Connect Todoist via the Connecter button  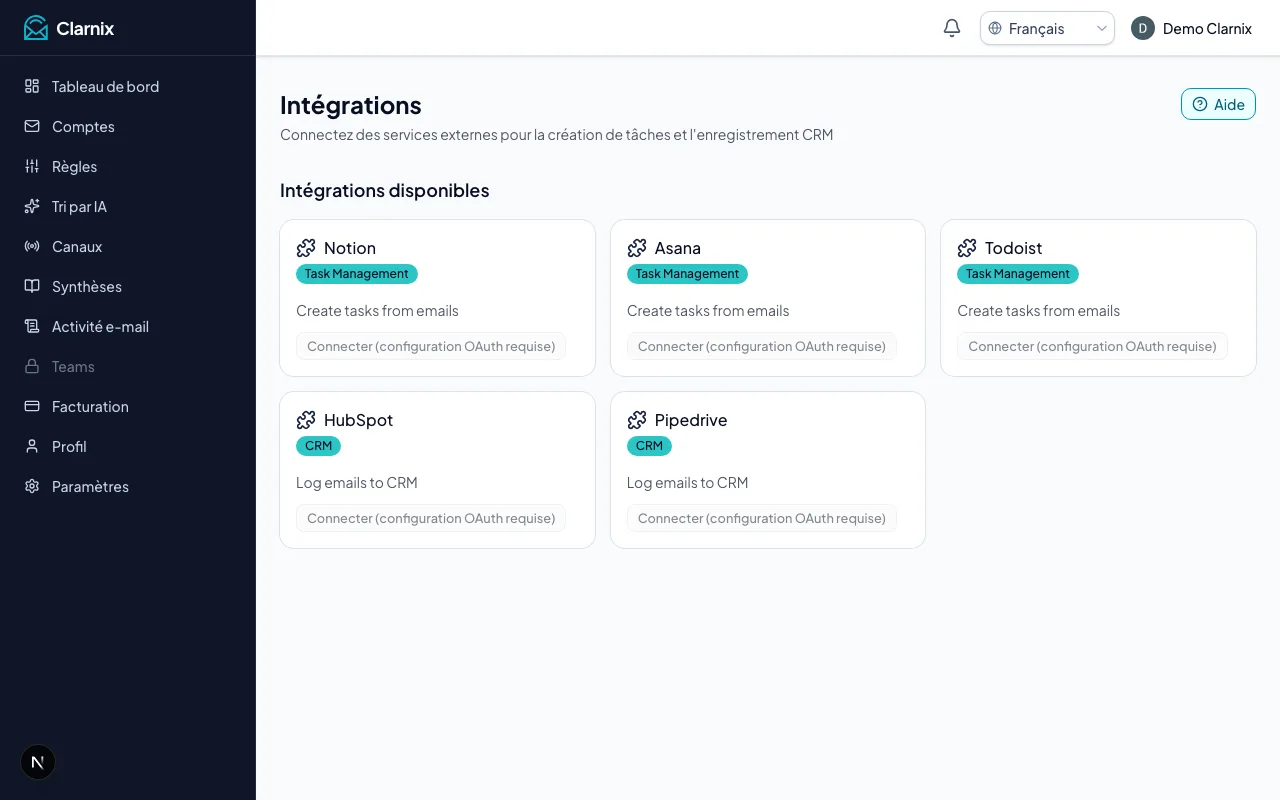pos(1092,346)
